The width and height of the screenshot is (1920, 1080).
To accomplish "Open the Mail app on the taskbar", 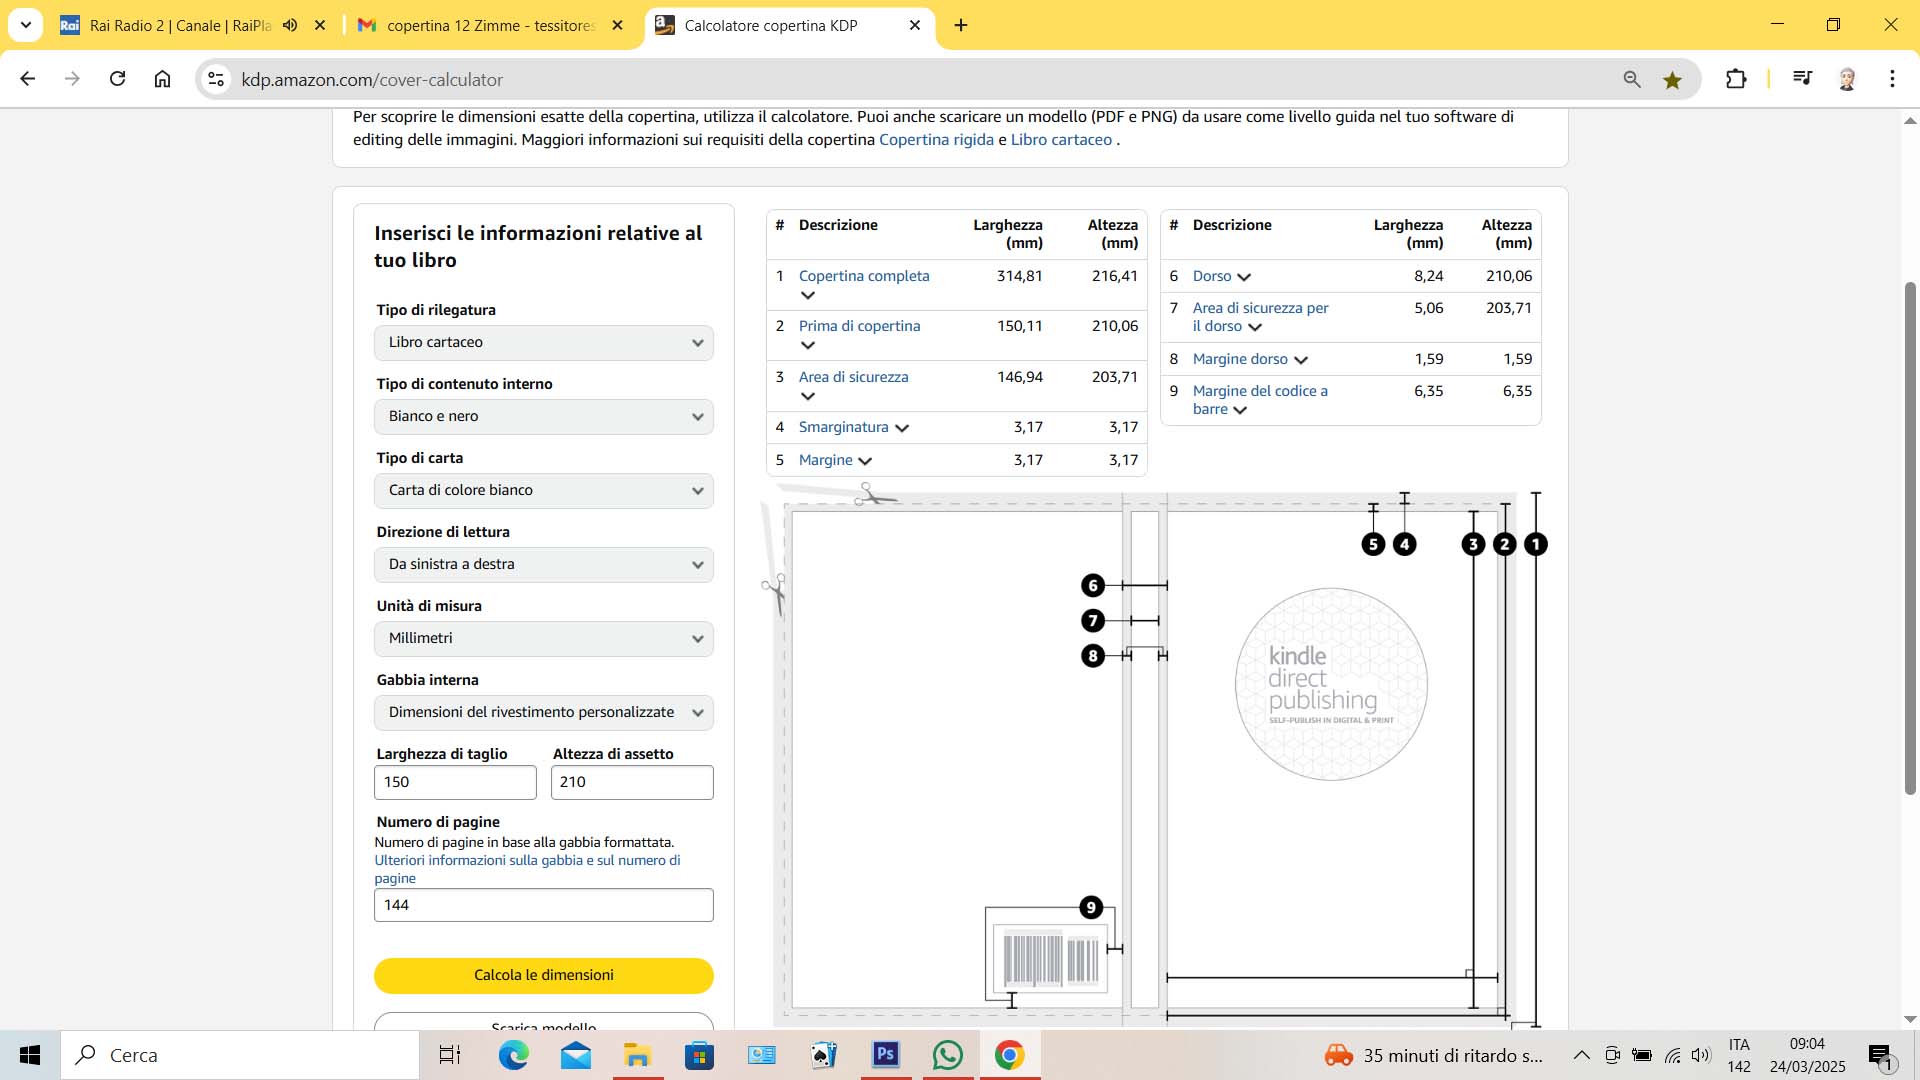I will click(575, 1055).
